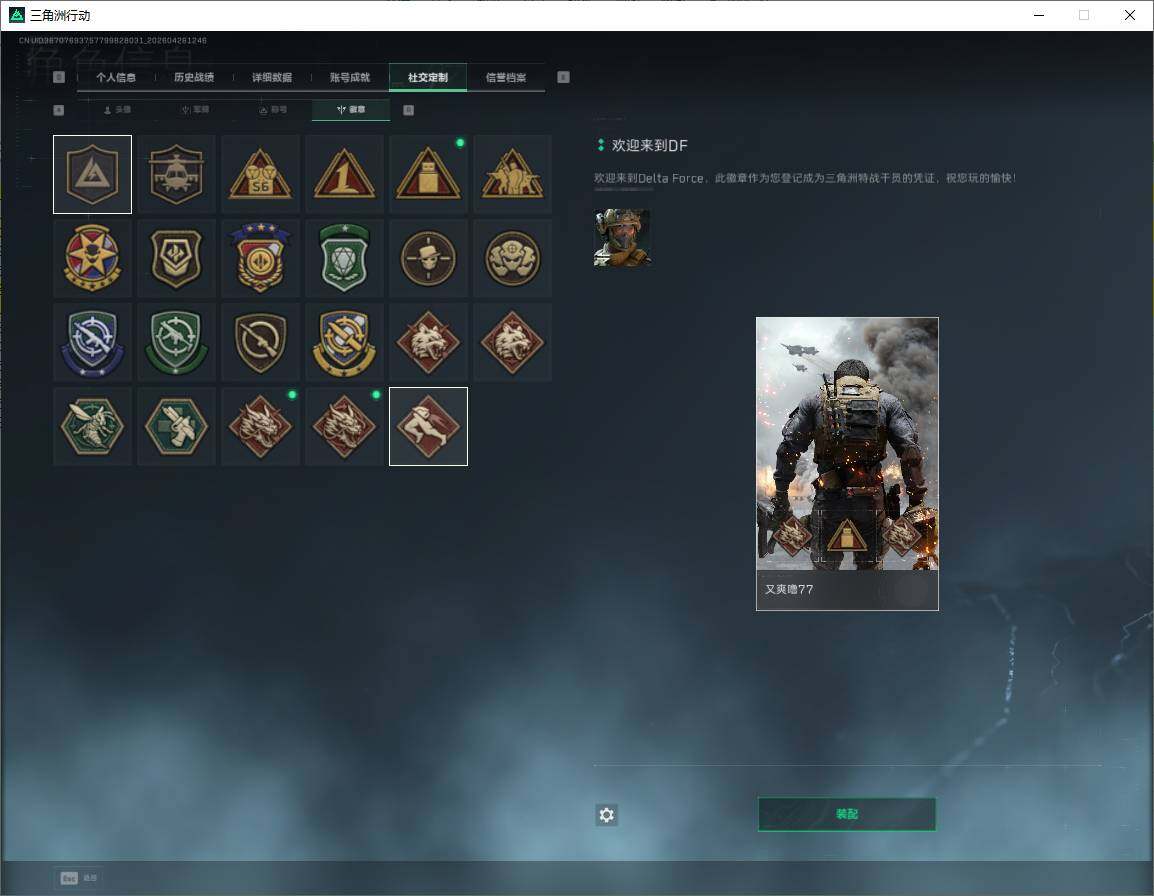Click the player name 又爽噜77 on card
Viewport: 1154px width, 896px height.
pyautogui.click(x=789, y=590)
